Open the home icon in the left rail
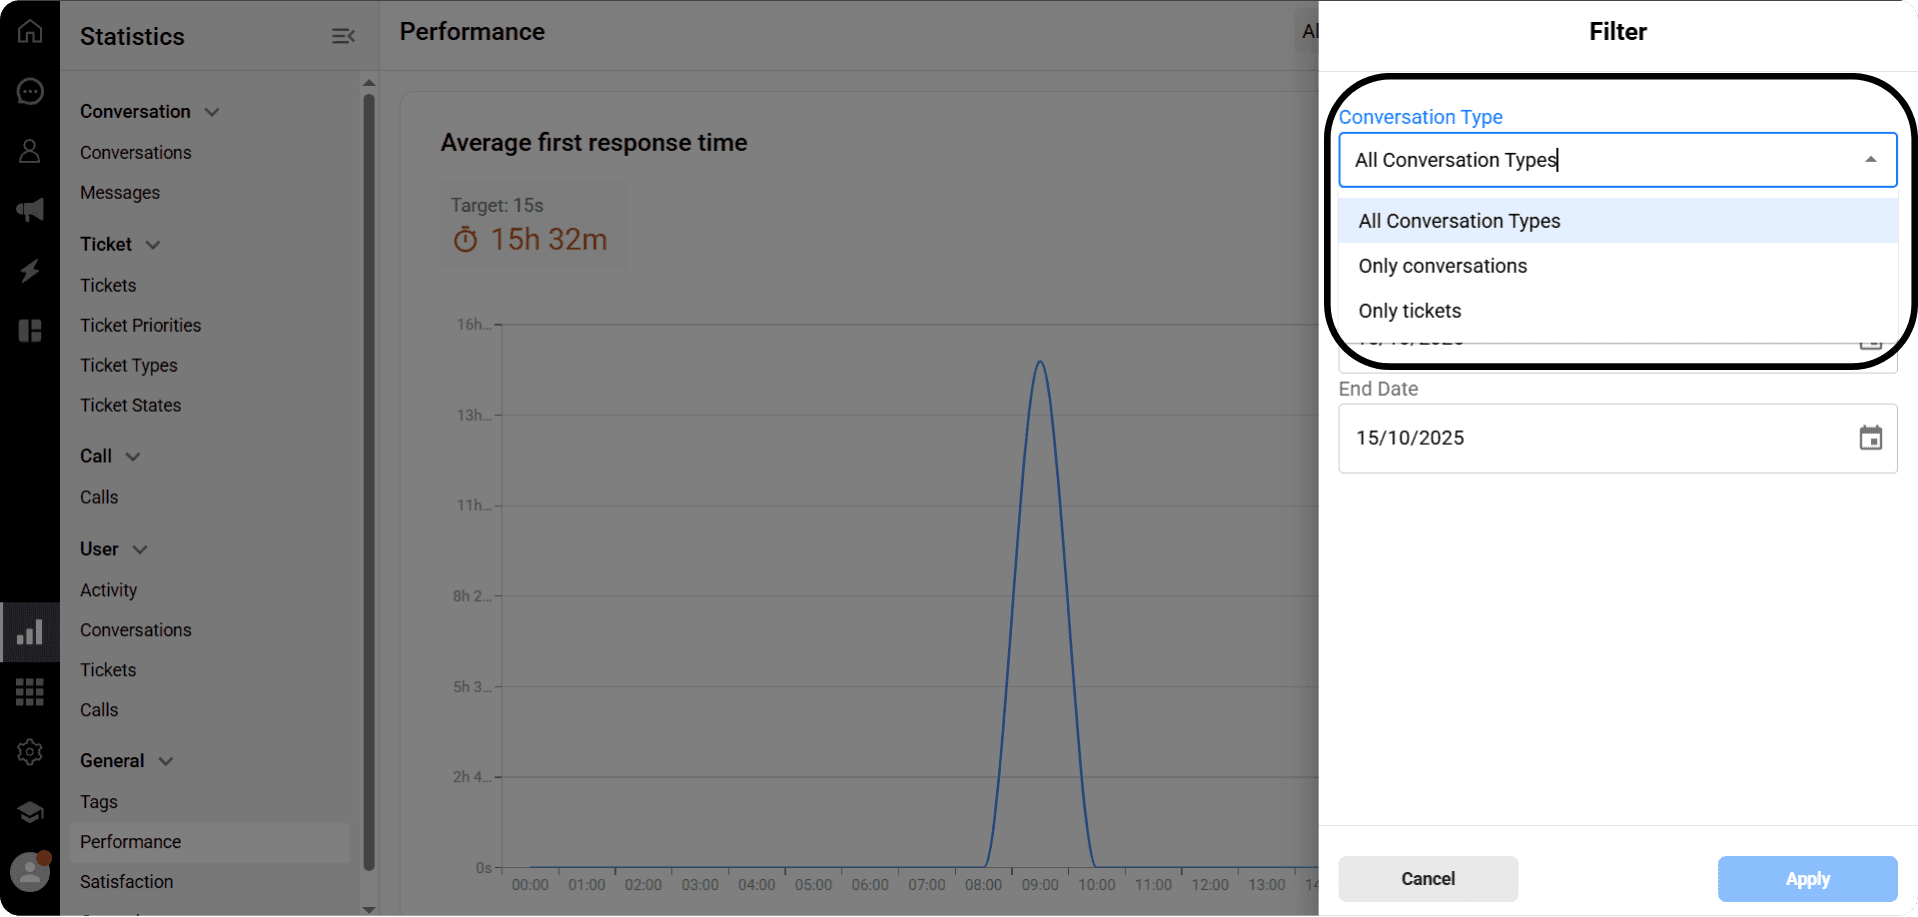Image resolution: width=1918 pixels, height=917 pixels. (x=30, y=31)
